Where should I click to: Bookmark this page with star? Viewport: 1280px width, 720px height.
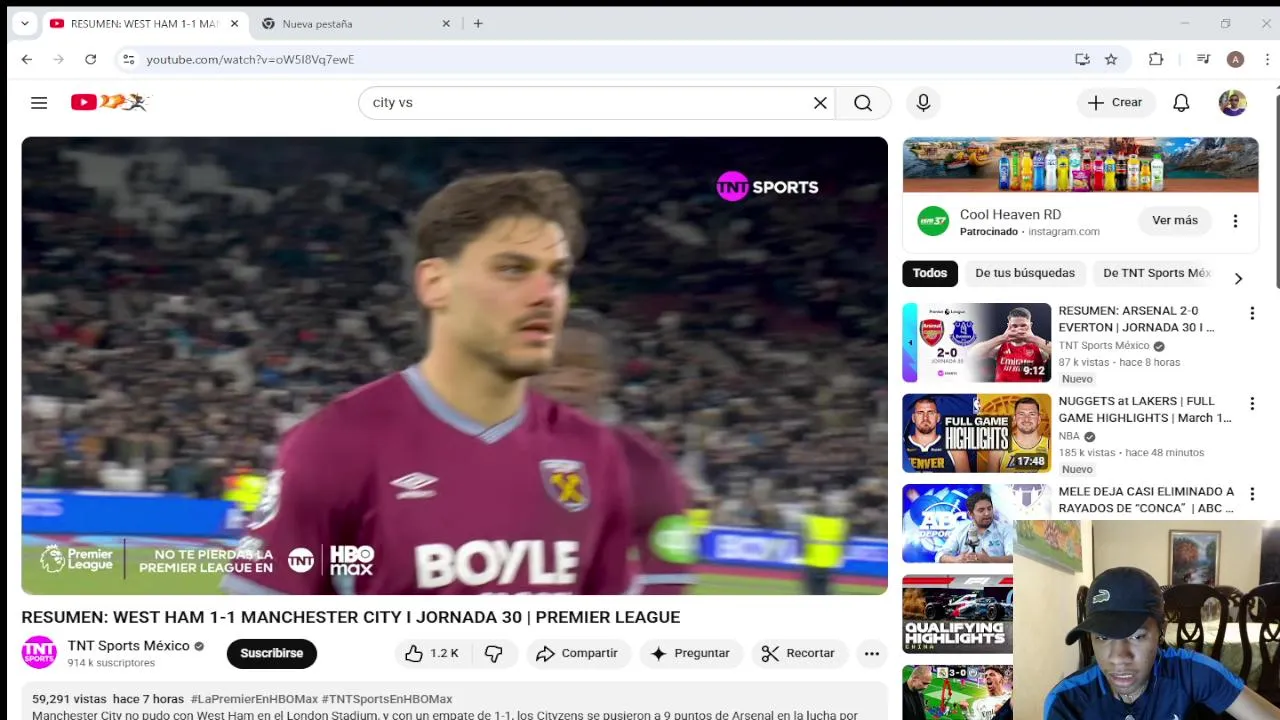[x=1111, y=59]
